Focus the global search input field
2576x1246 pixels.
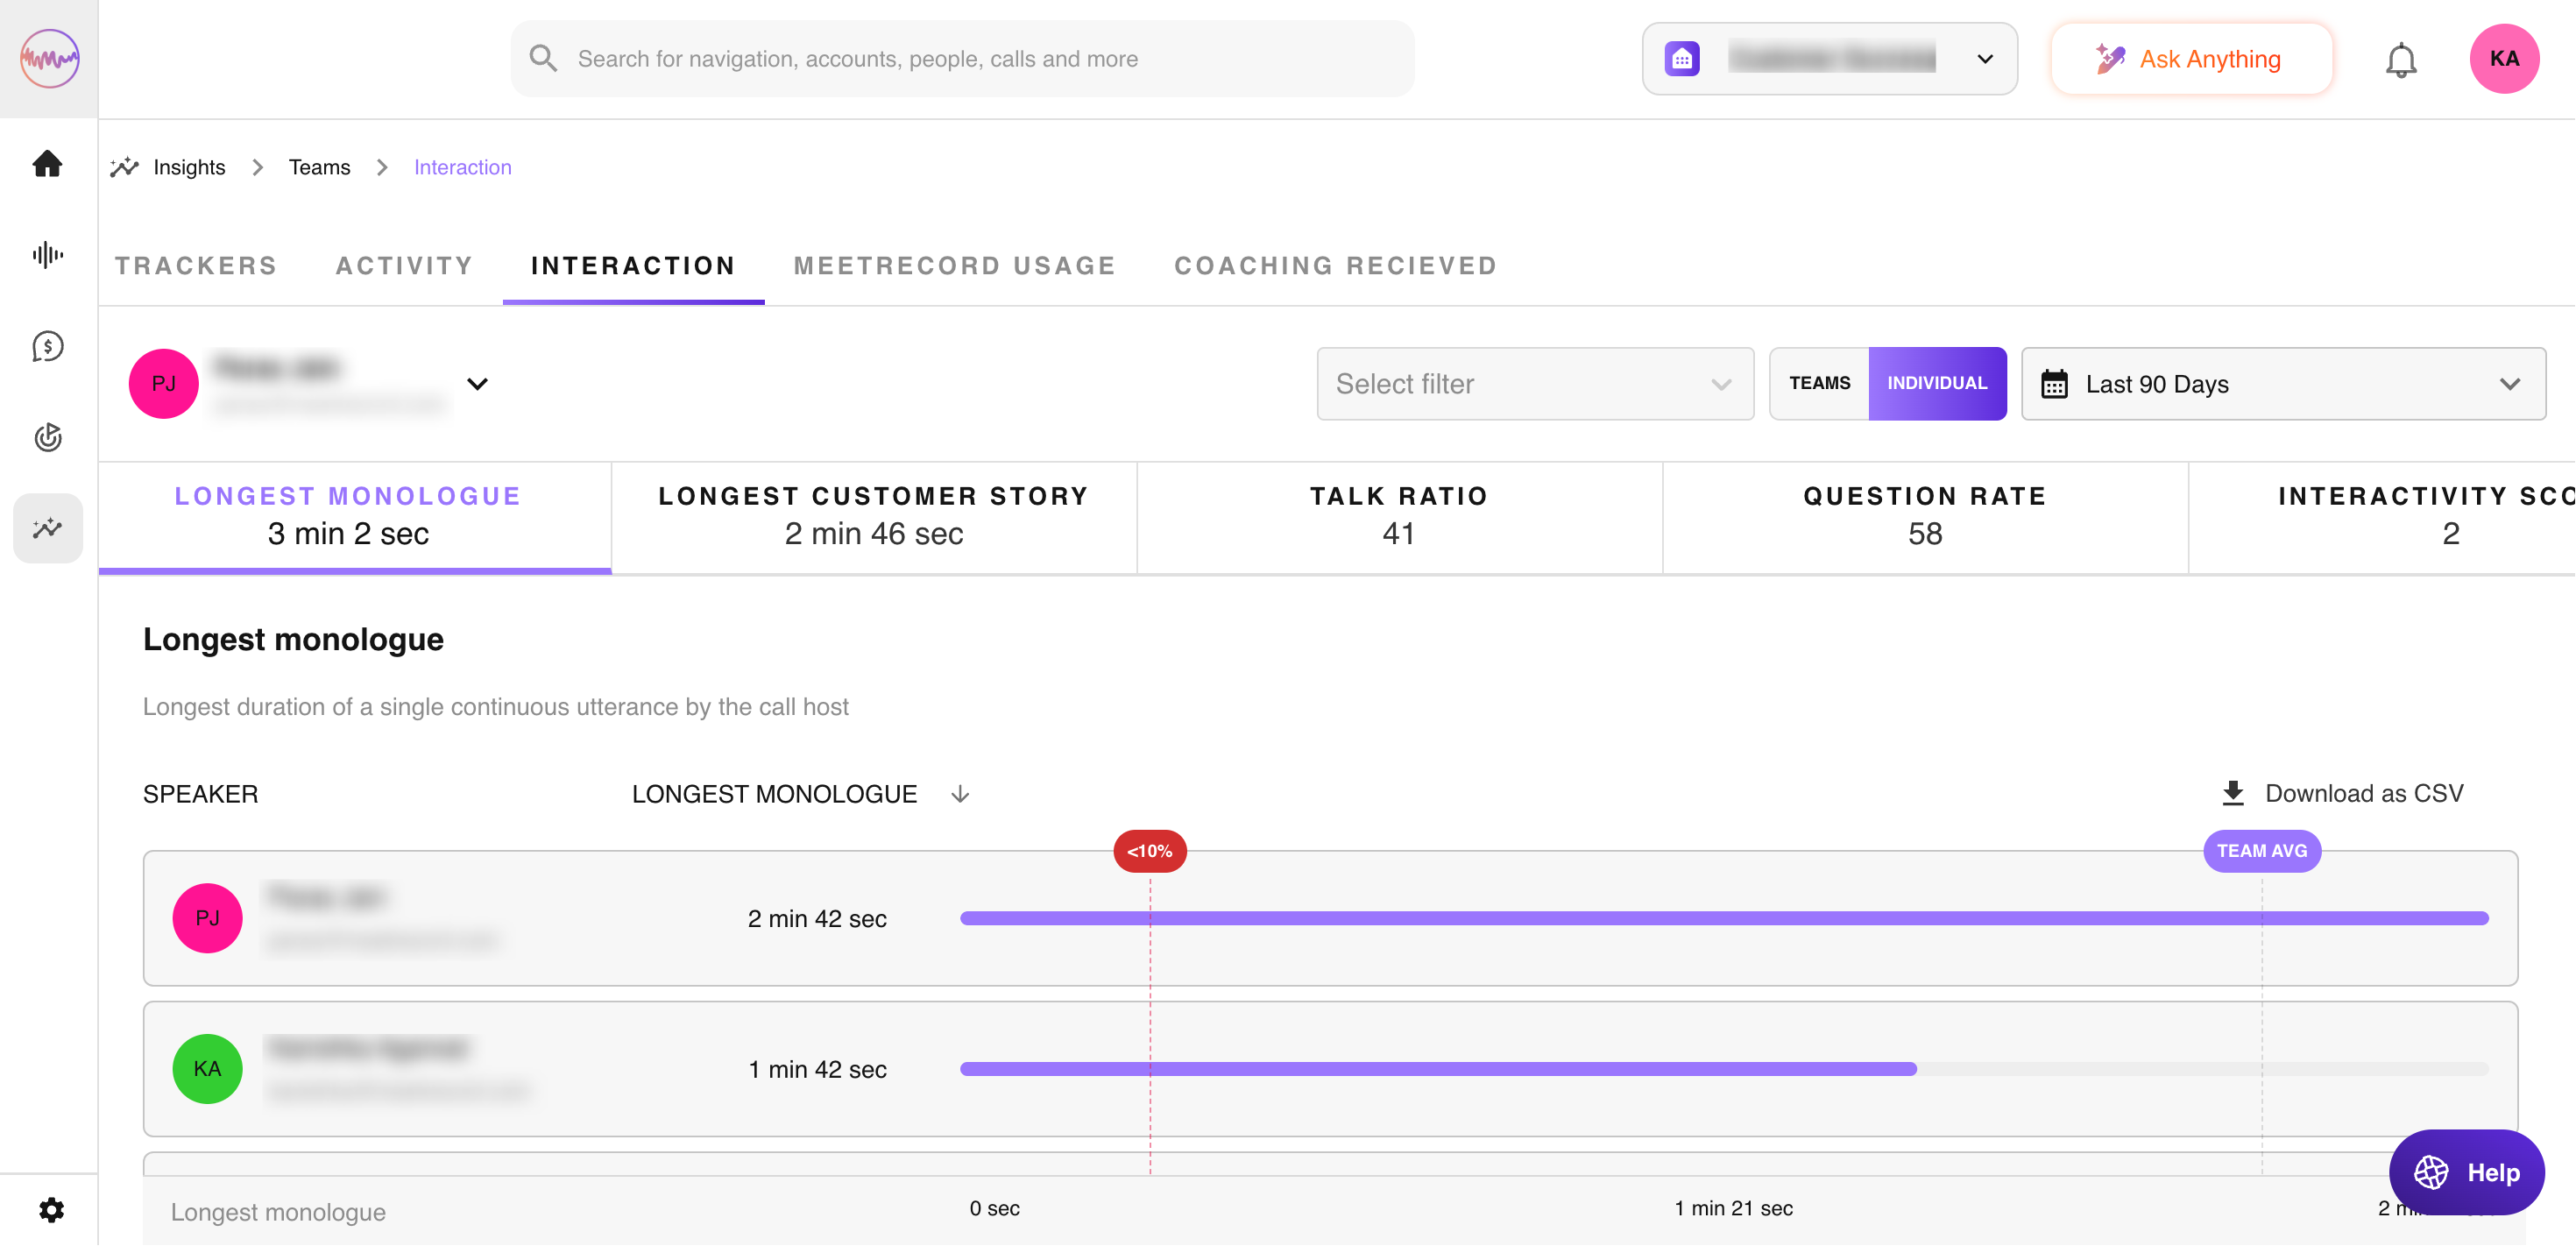962,59
